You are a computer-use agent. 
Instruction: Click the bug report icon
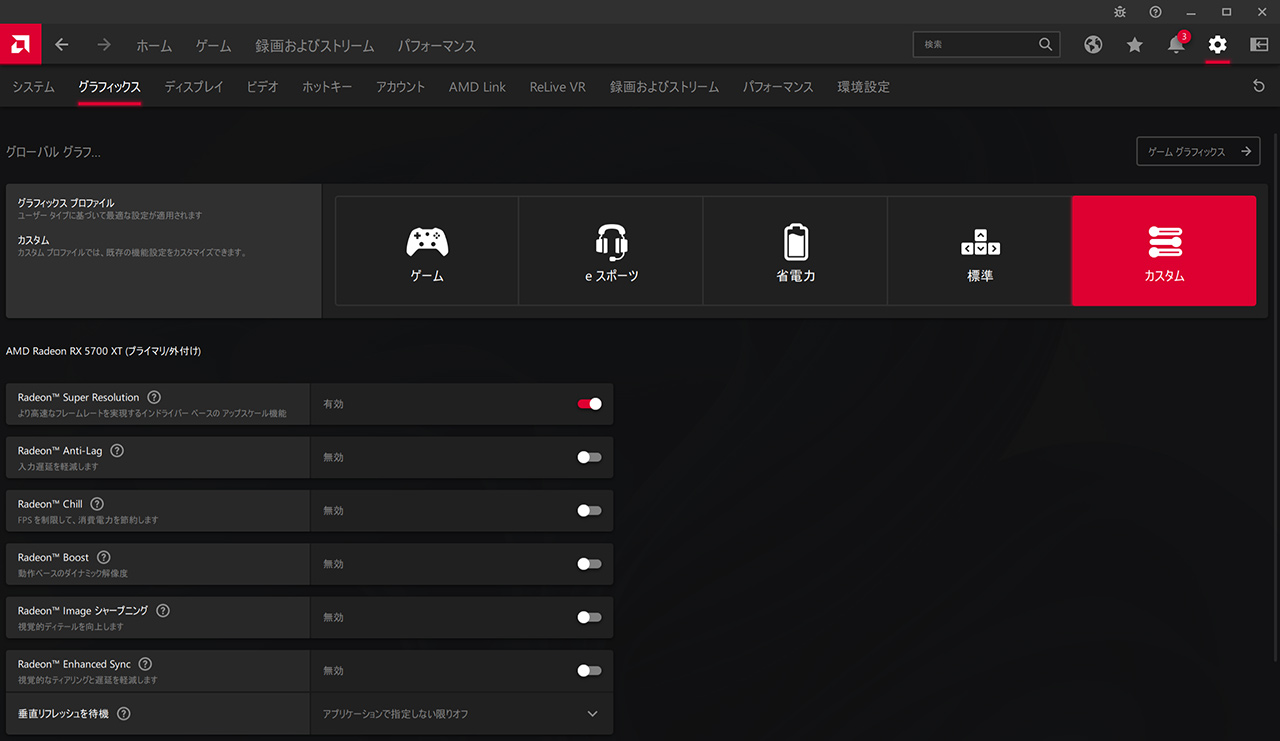tap(1120, 12)
